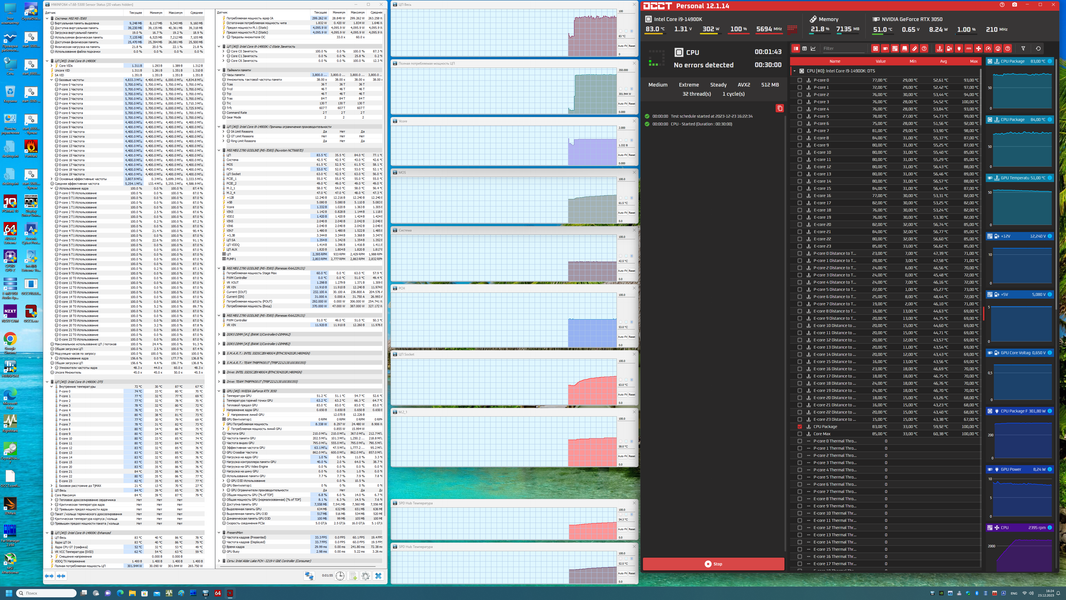Click the HWiNFO logging start document icon
Image resolution: width=1066 pixels, height=600 pixels.
click(x=353, y=576)
